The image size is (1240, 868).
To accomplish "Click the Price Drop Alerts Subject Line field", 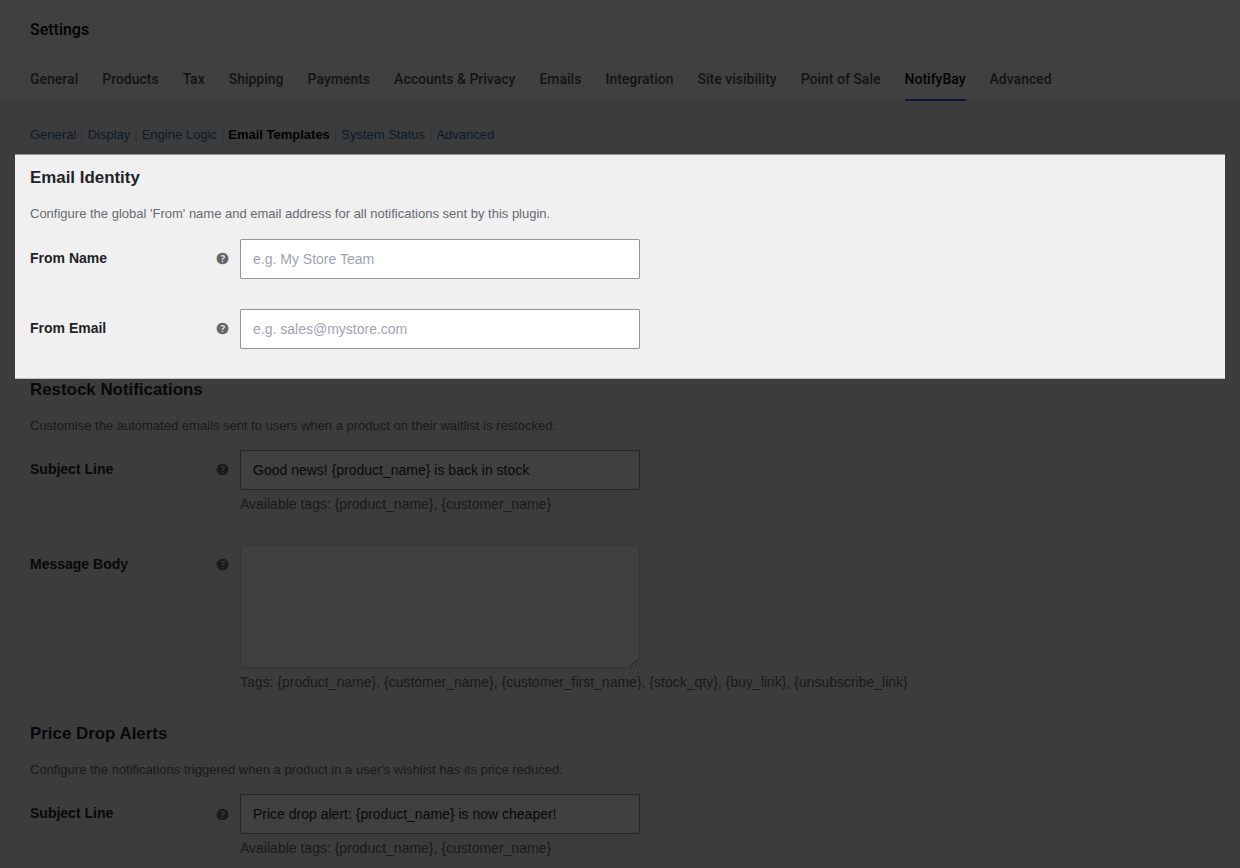I will pos(440,814).
